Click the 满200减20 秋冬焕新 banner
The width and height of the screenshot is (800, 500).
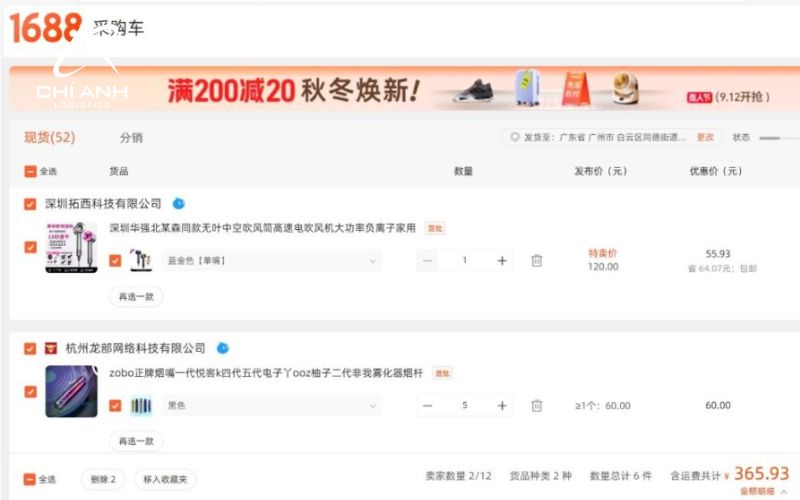(404, 89)
